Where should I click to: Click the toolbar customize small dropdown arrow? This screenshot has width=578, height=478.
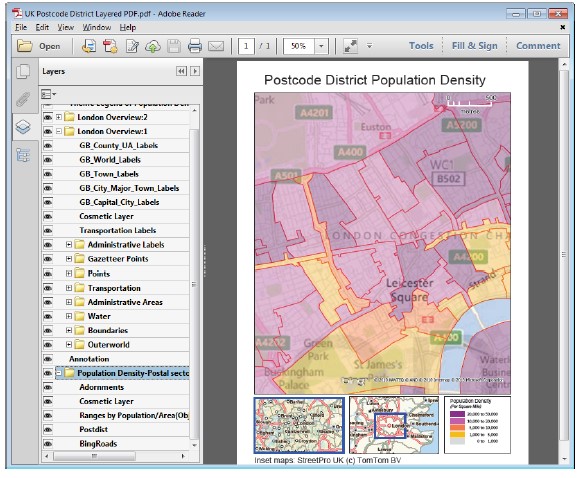tap(369, 46)
